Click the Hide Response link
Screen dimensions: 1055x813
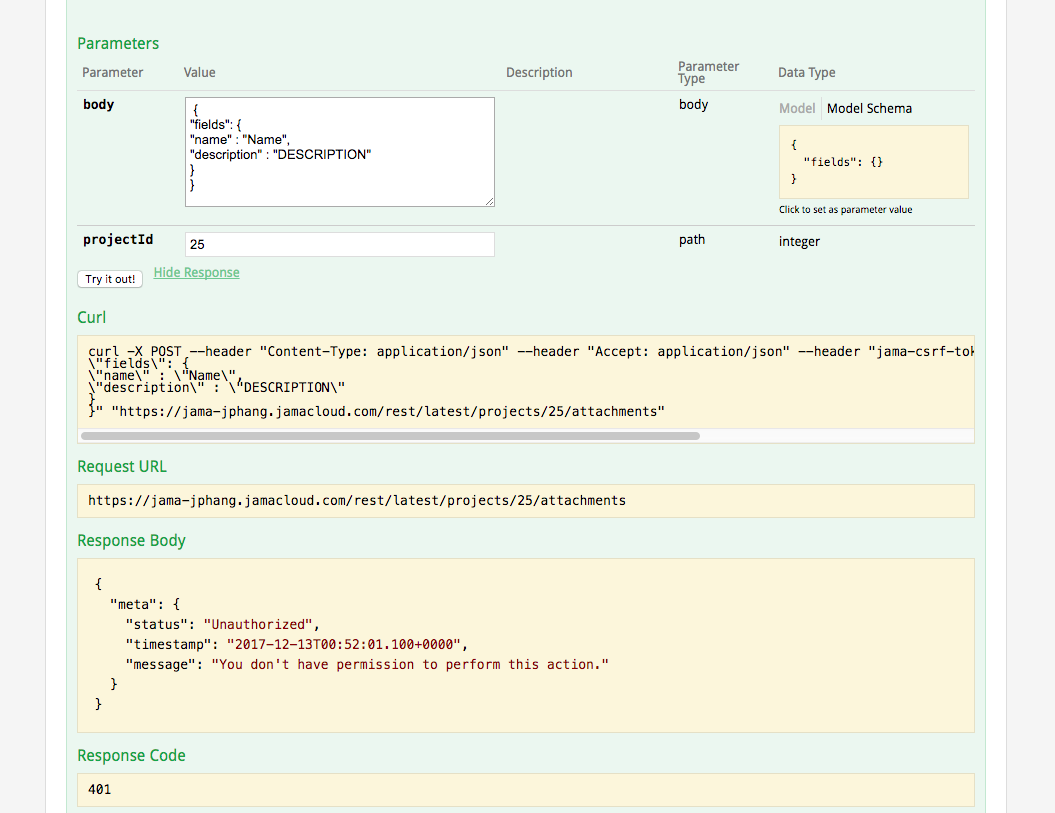click(196, 273)
